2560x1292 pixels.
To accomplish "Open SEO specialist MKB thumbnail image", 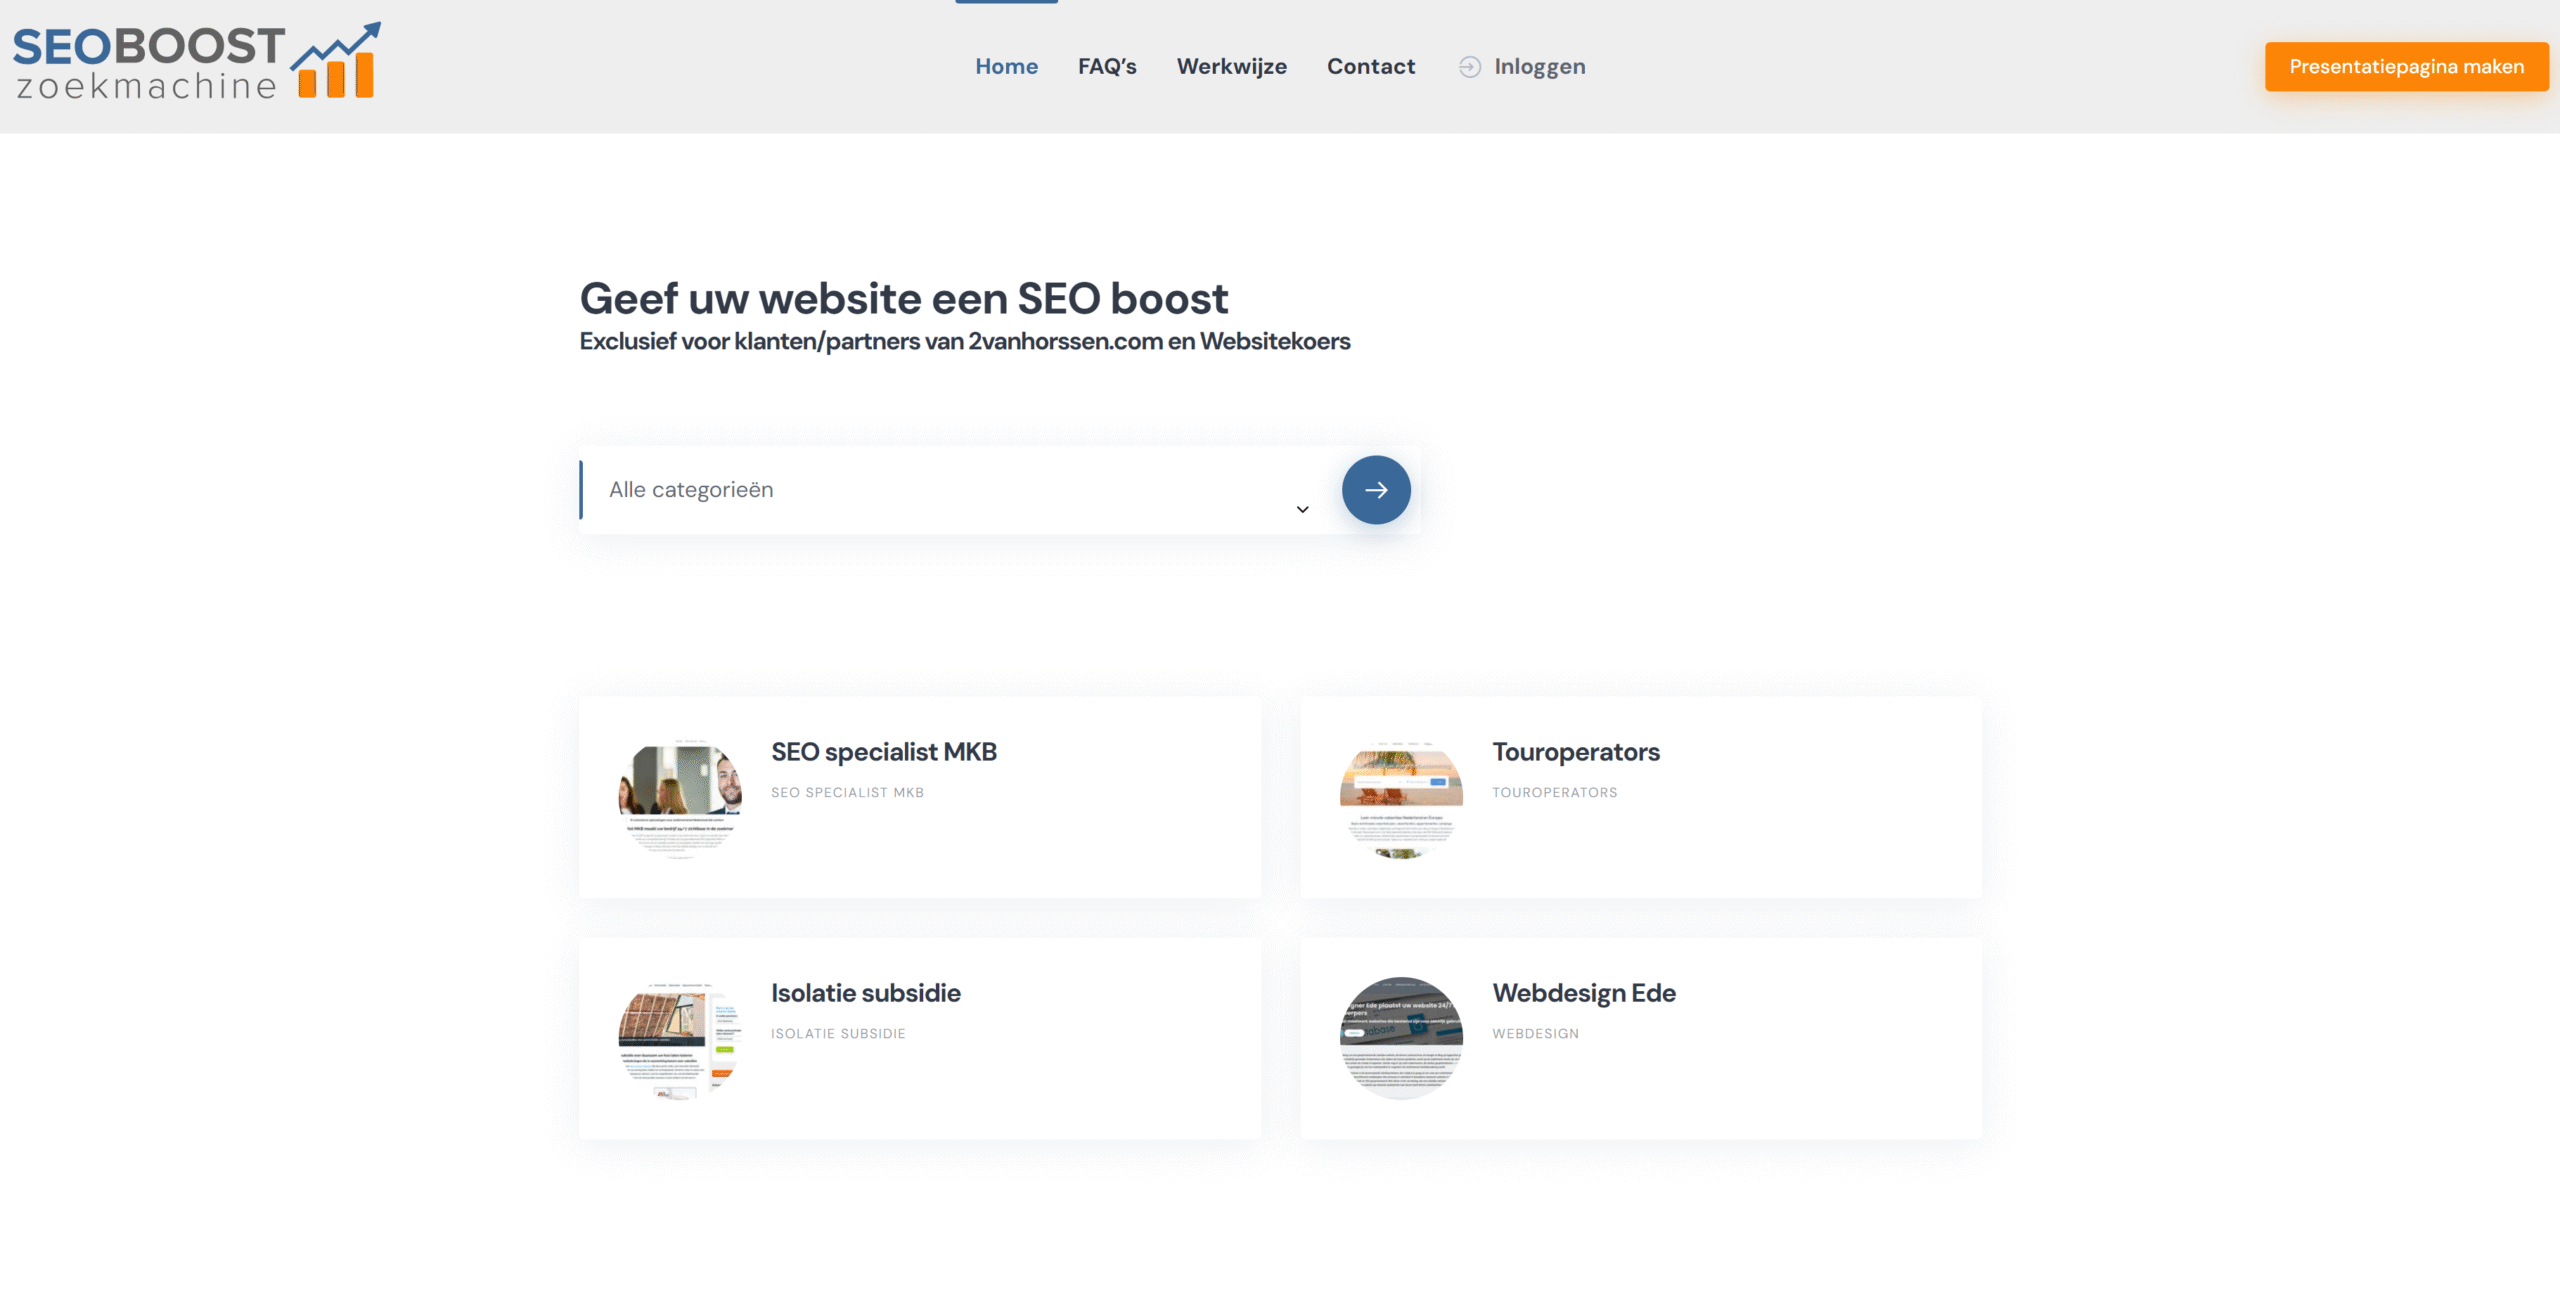I will click(680, 797).
